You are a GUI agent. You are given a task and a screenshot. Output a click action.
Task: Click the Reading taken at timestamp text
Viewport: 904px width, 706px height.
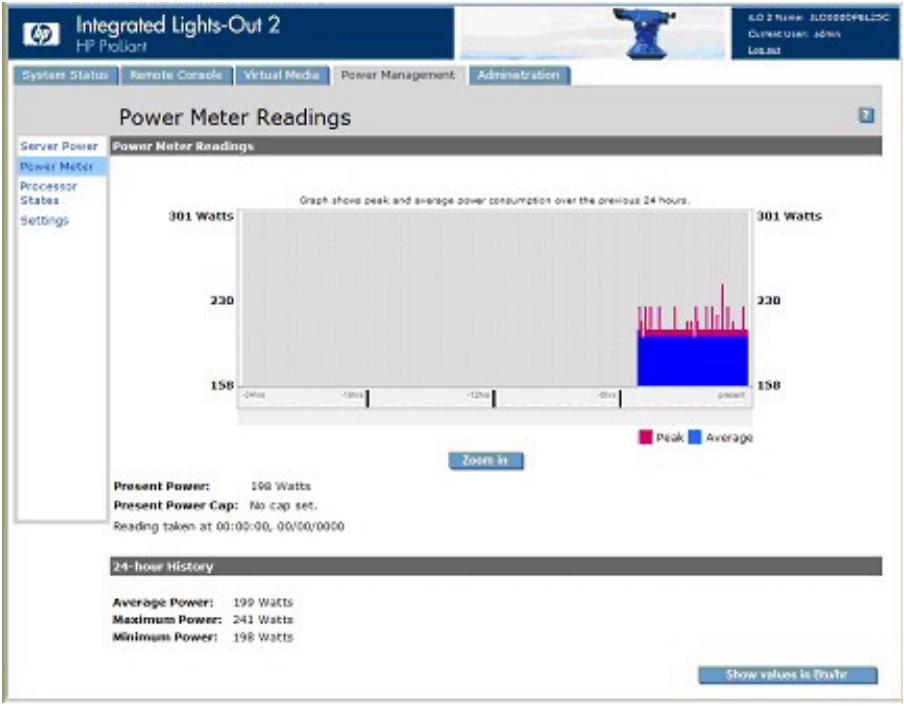pyautogui.click(x=229, y=526)
